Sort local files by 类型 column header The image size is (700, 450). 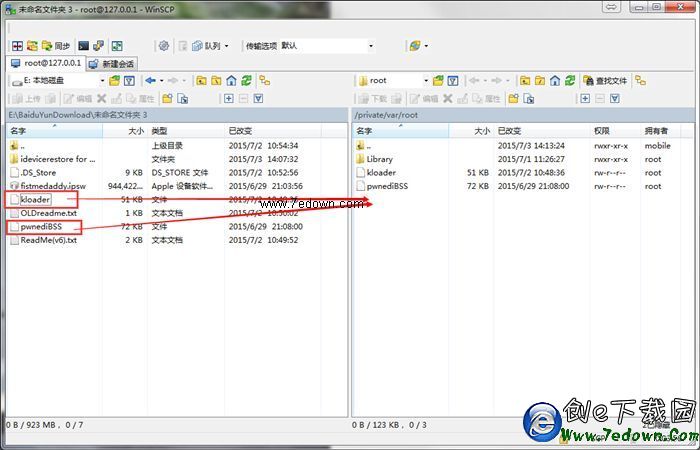point(186,131)
